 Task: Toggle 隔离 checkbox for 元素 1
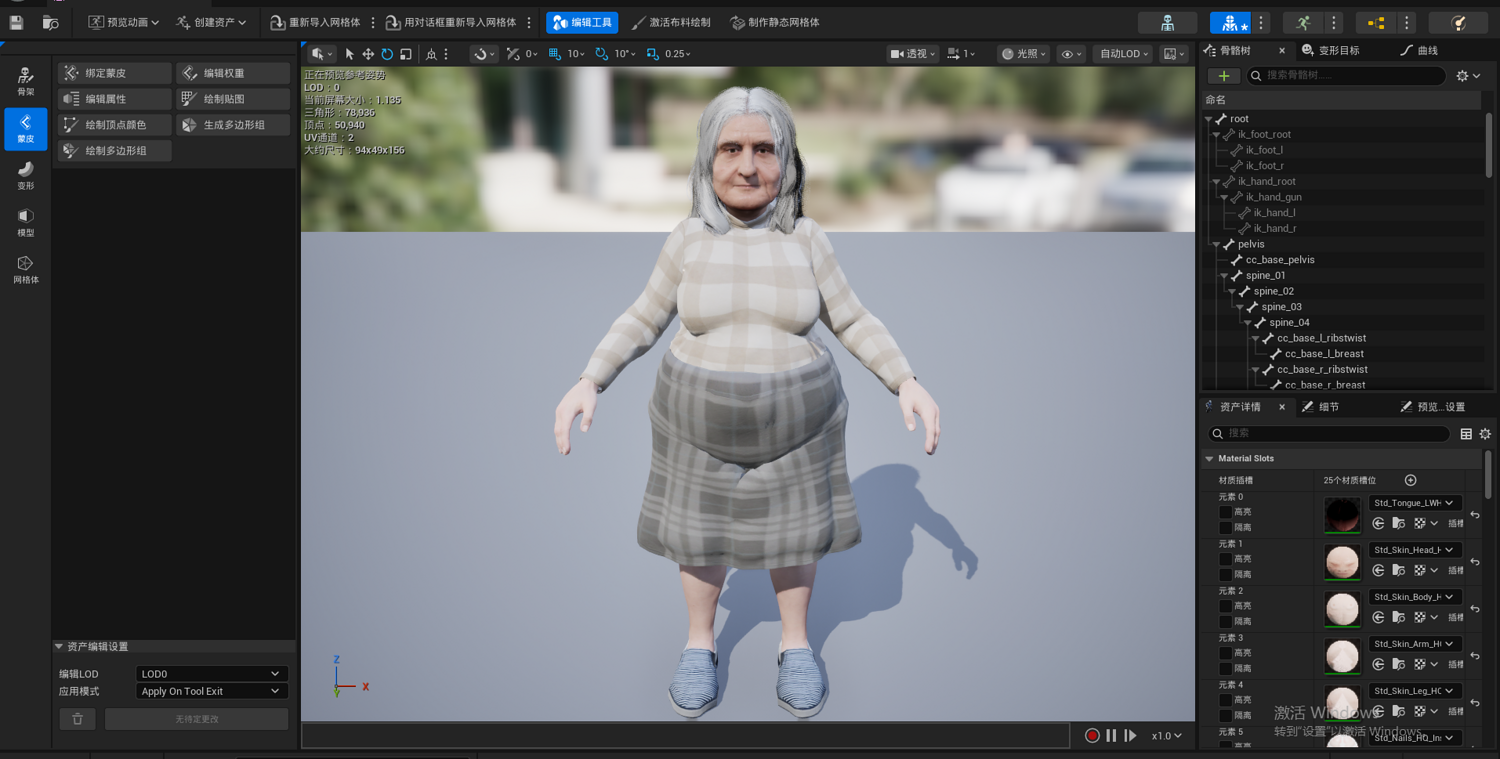(1225, 574)
